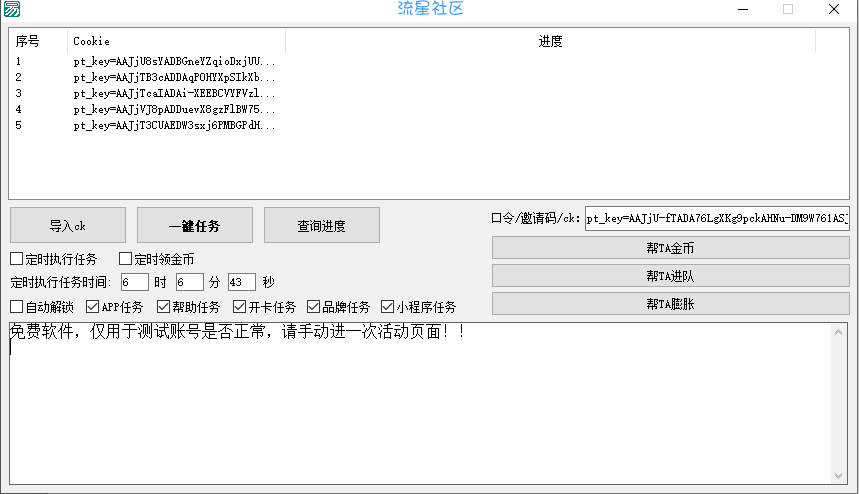
Task: Click the 帮TA膨胀 button
Action: pyautogui.click(x=670, y=304)
